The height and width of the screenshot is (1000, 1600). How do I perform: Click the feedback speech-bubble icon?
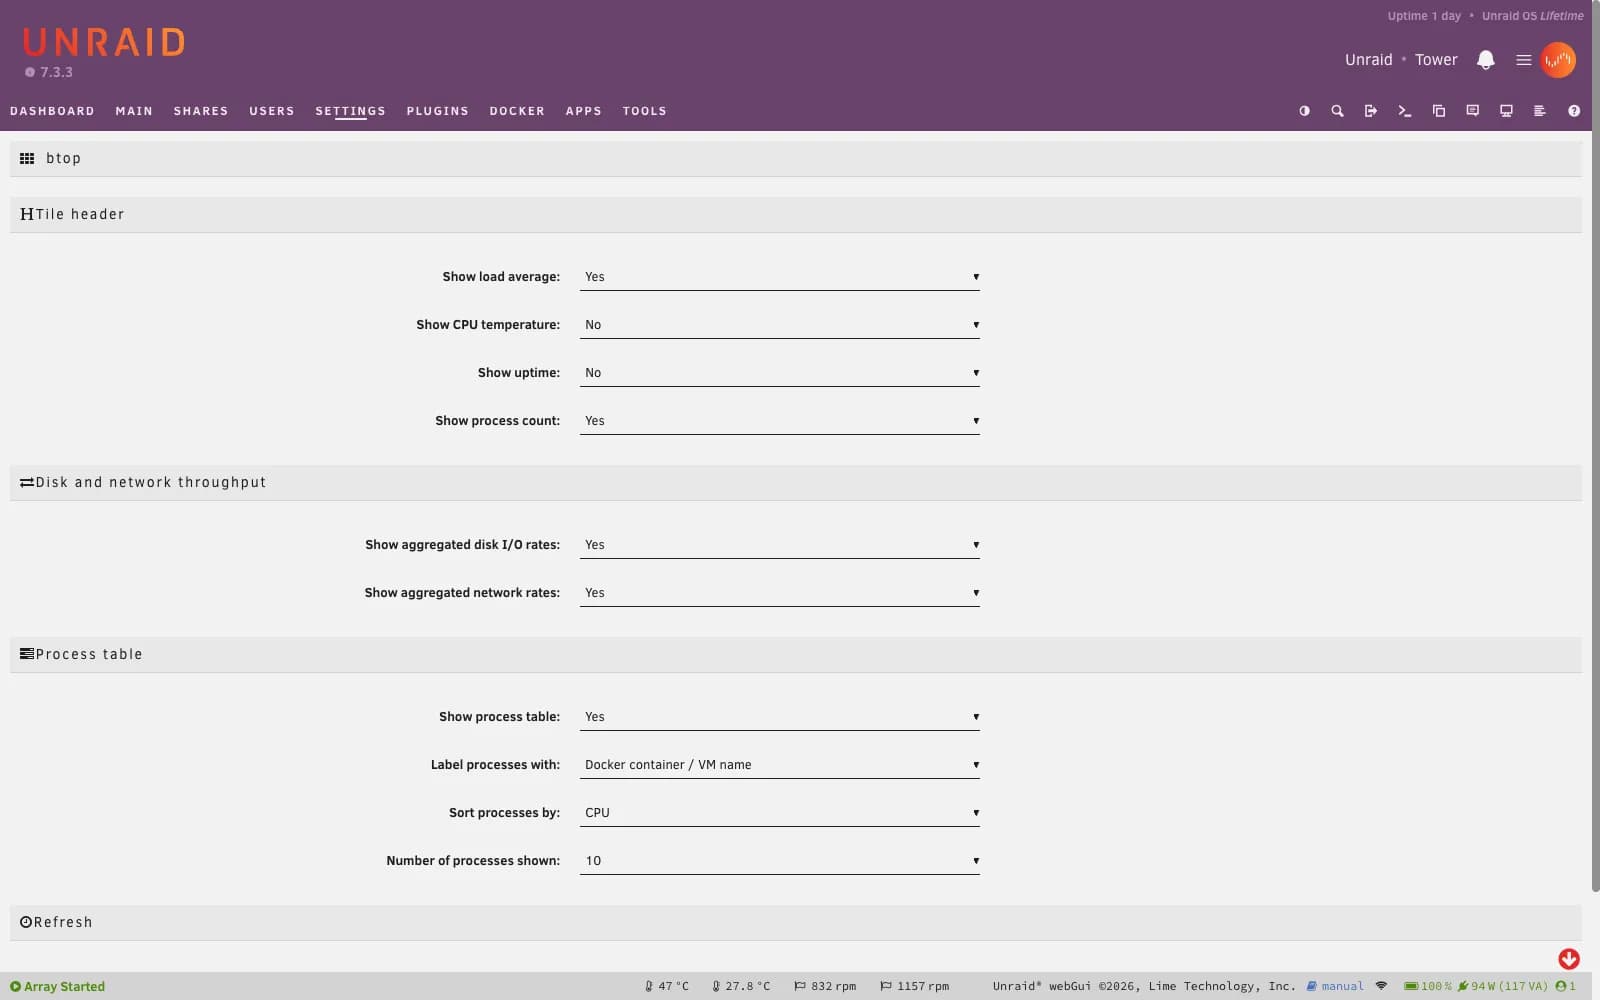(x=1473, y=111)
